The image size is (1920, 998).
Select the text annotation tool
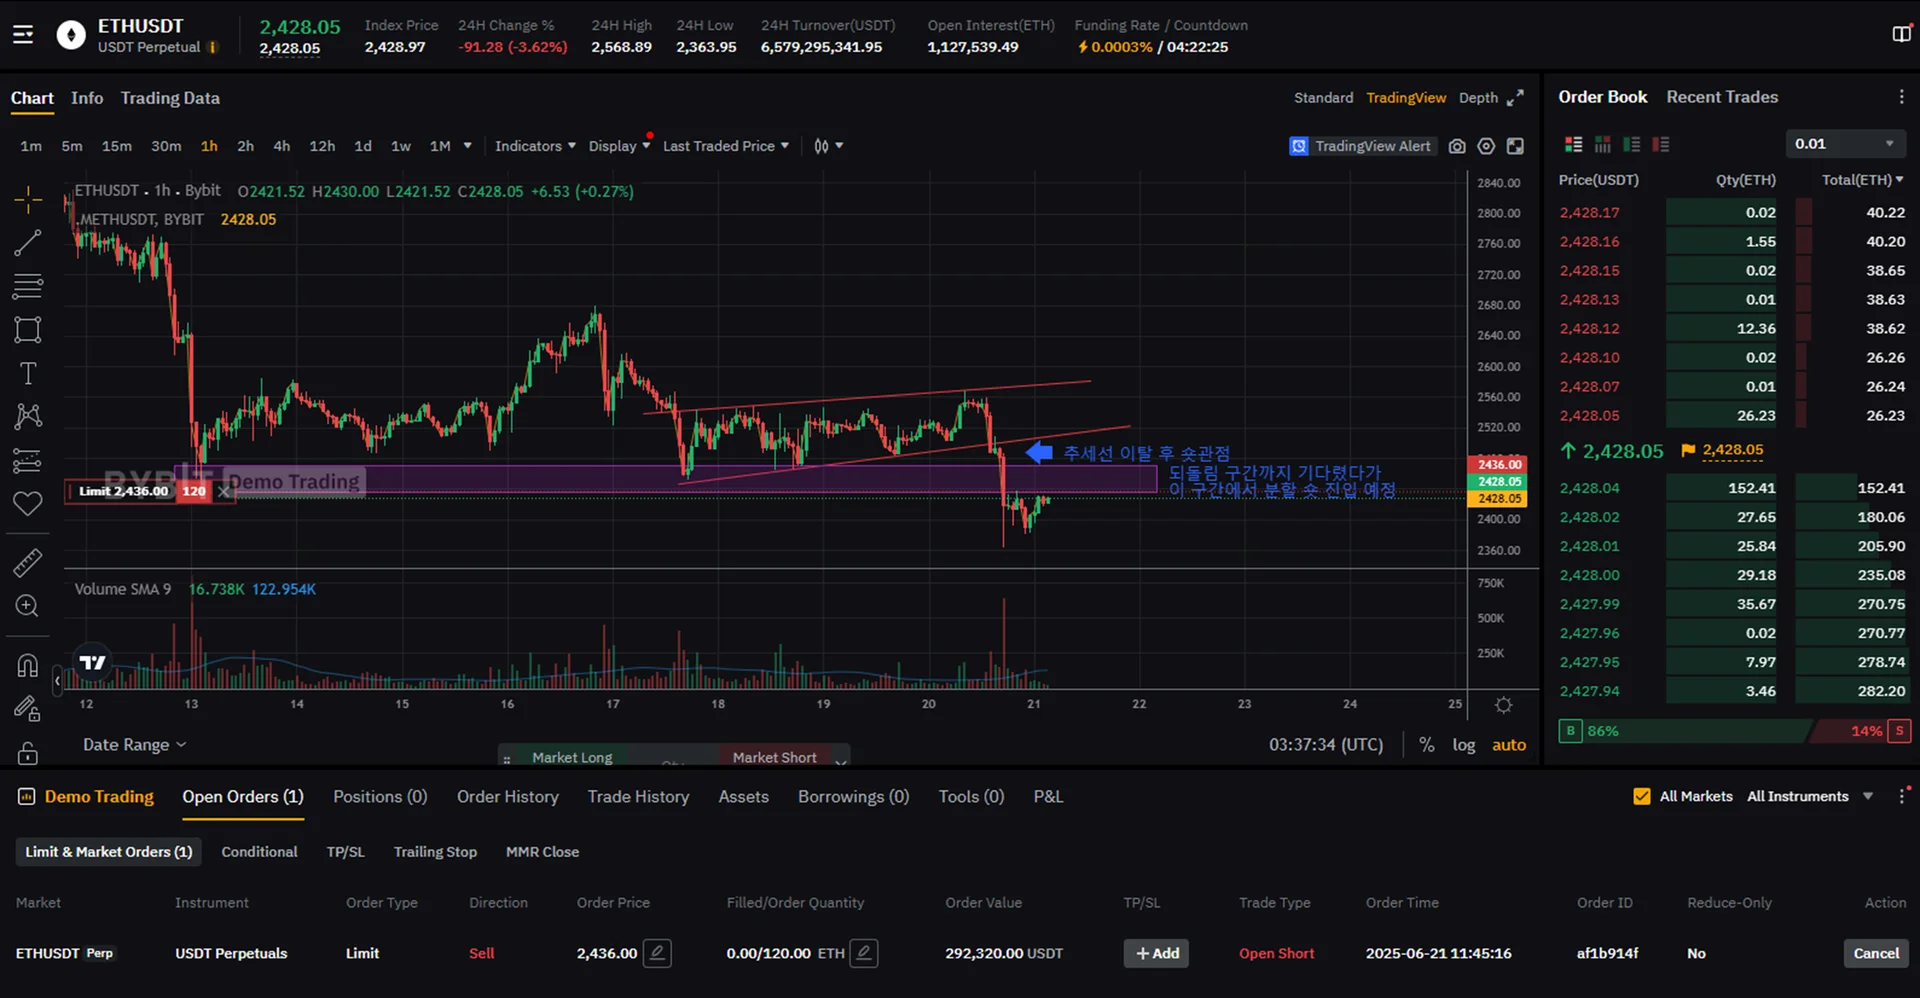(28, 373)
